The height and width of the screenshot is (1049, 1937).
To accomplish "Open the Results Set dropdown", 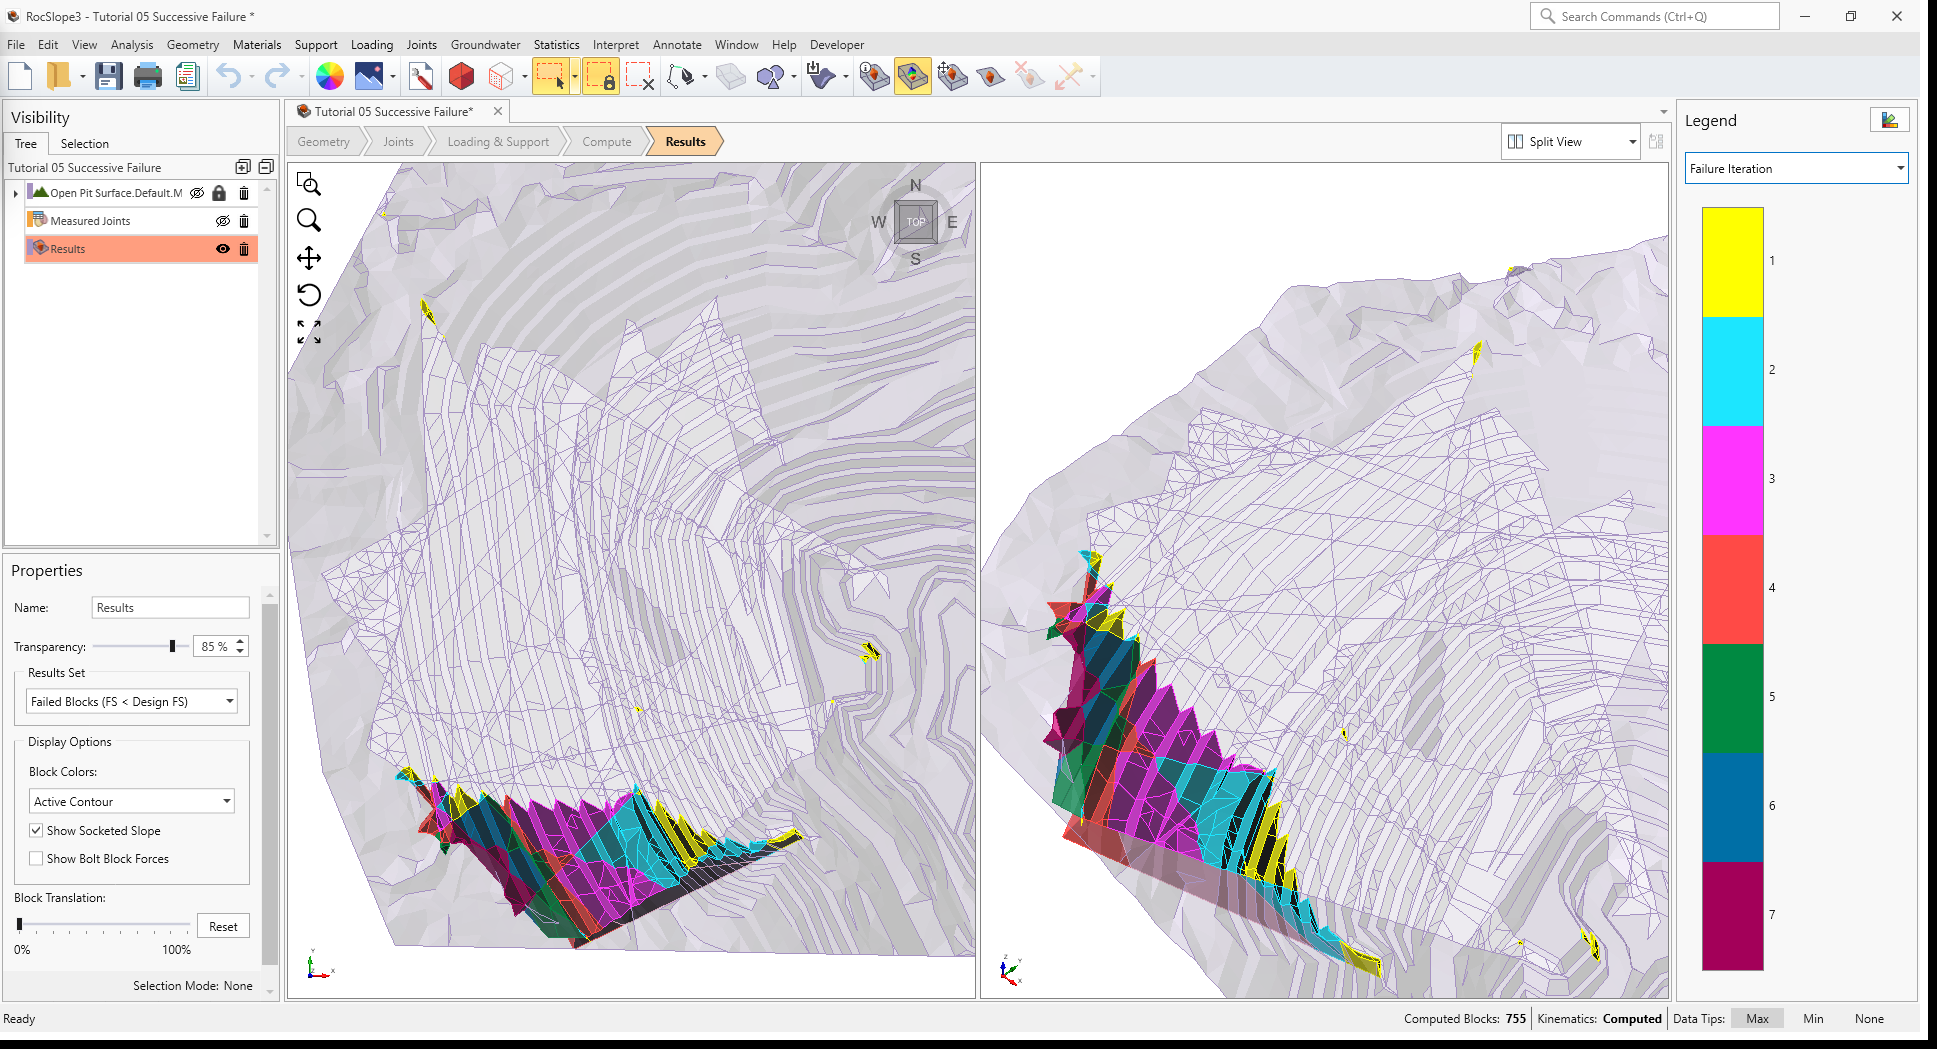I will pos(131,702).
